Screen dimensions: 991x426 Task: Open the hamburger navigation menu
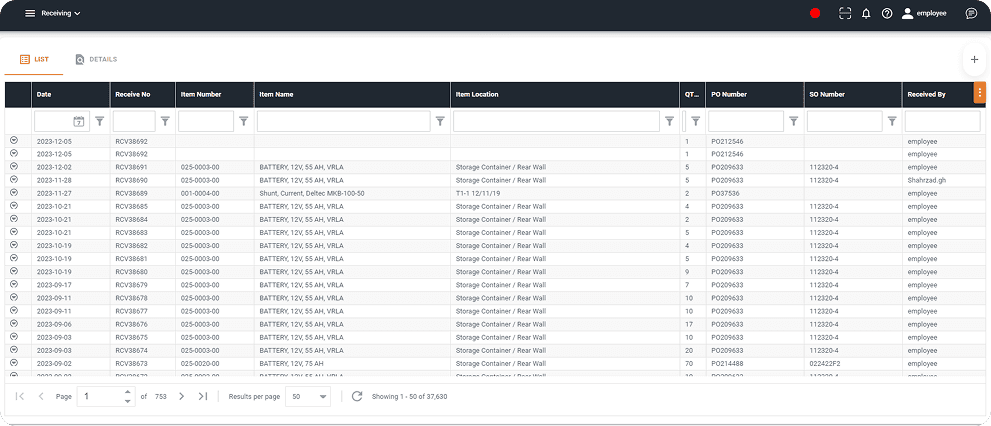coord(30,13)
